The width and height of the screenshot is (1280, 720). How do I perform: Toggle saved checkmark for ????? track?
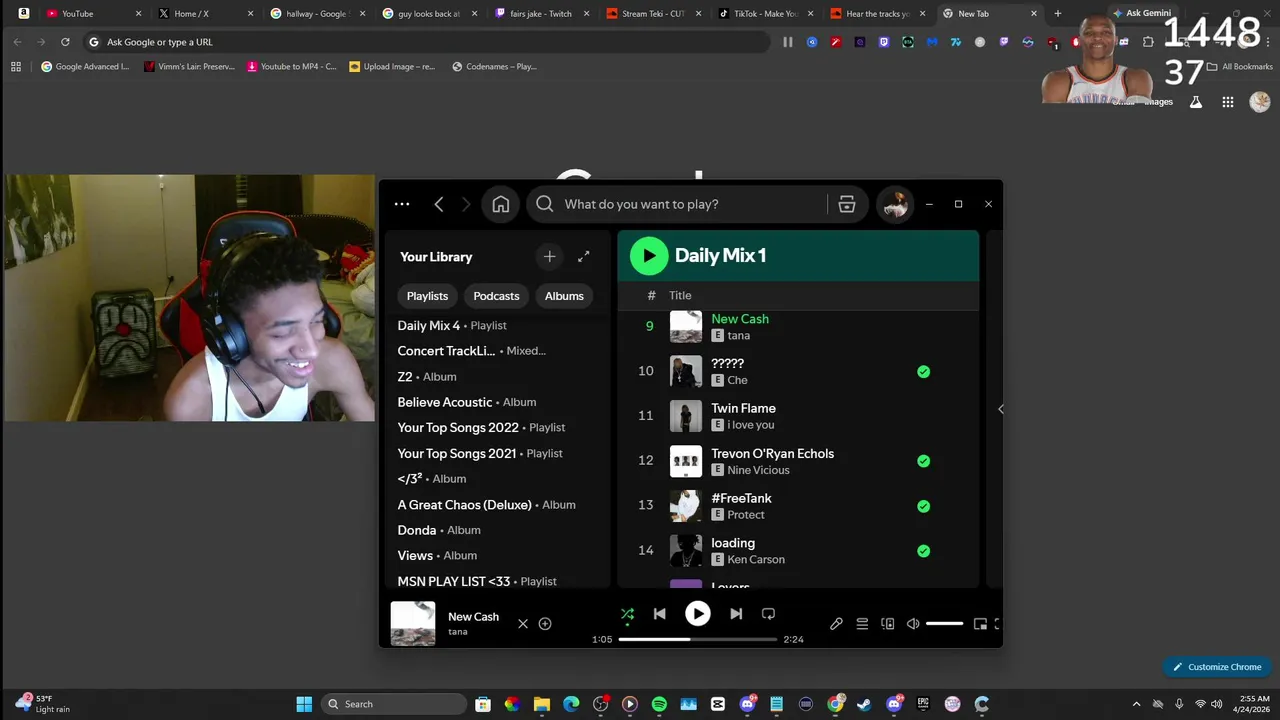(x=923, y=372)
